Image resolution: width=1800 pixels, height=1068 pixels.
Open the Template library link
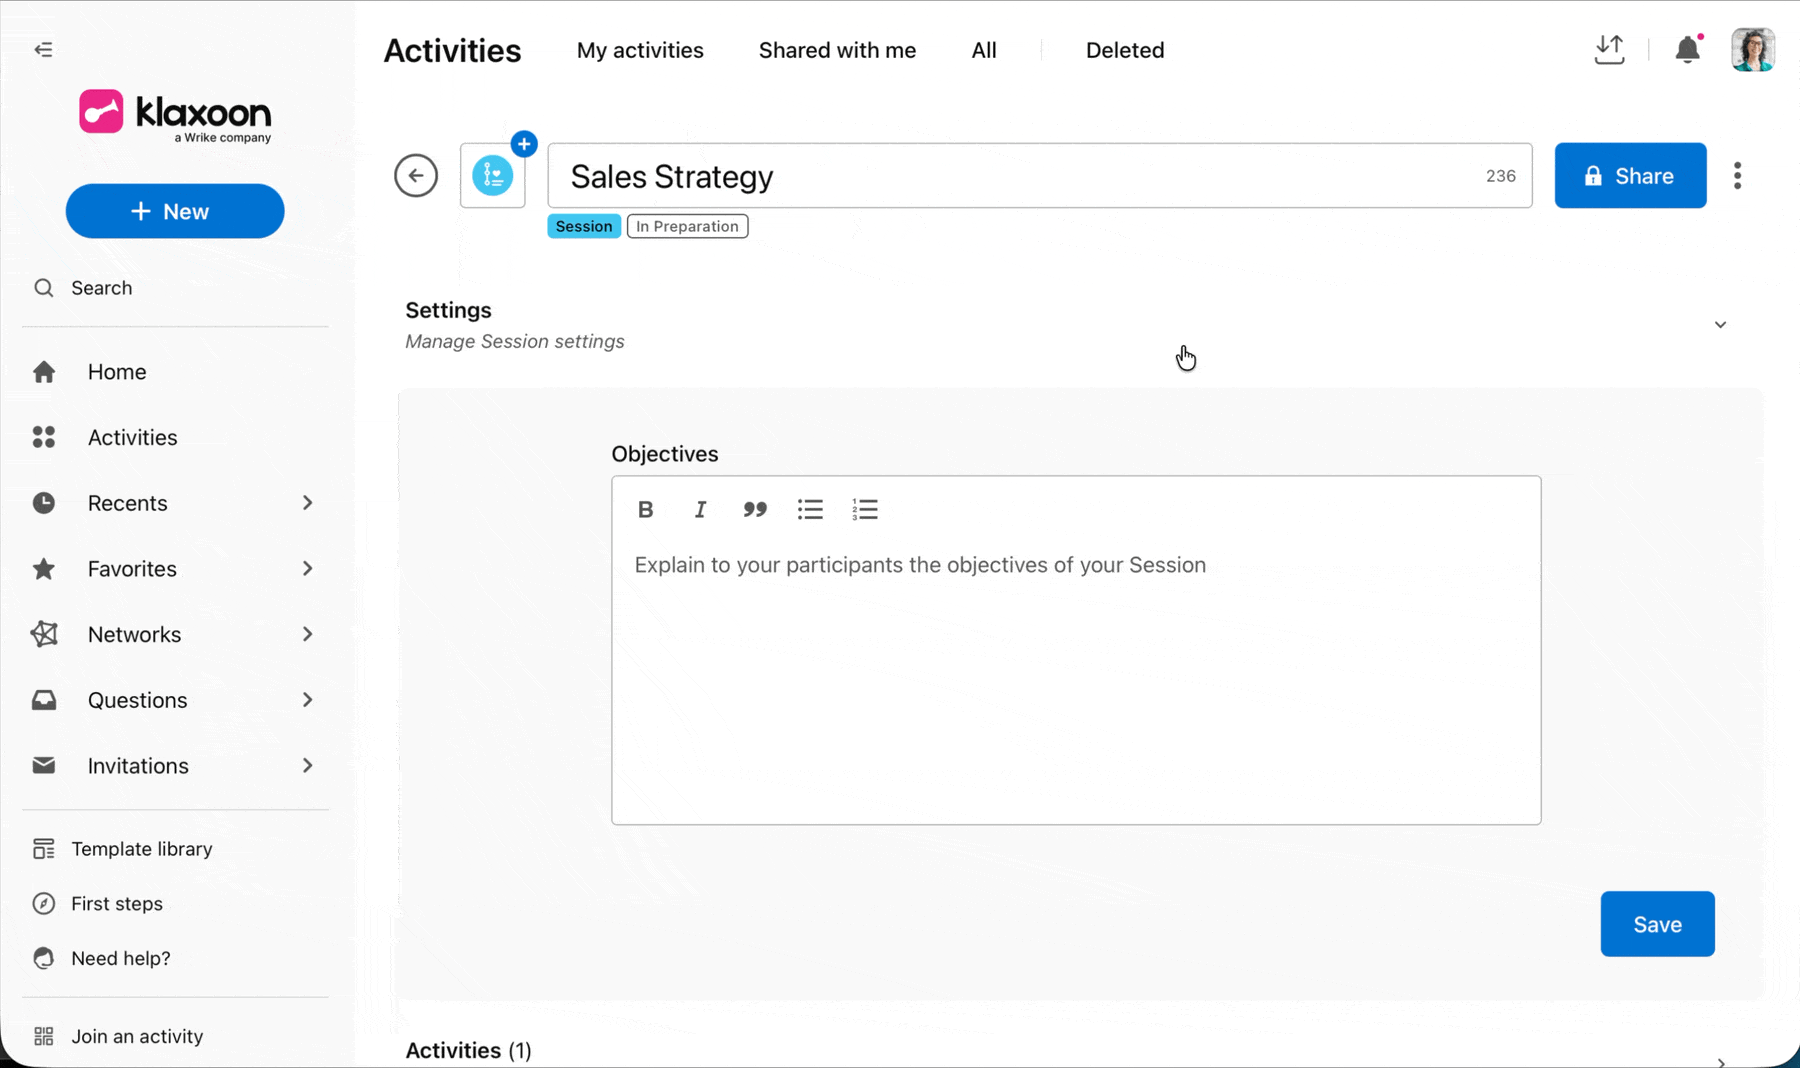pyautogui.click(x=141, y=849)
